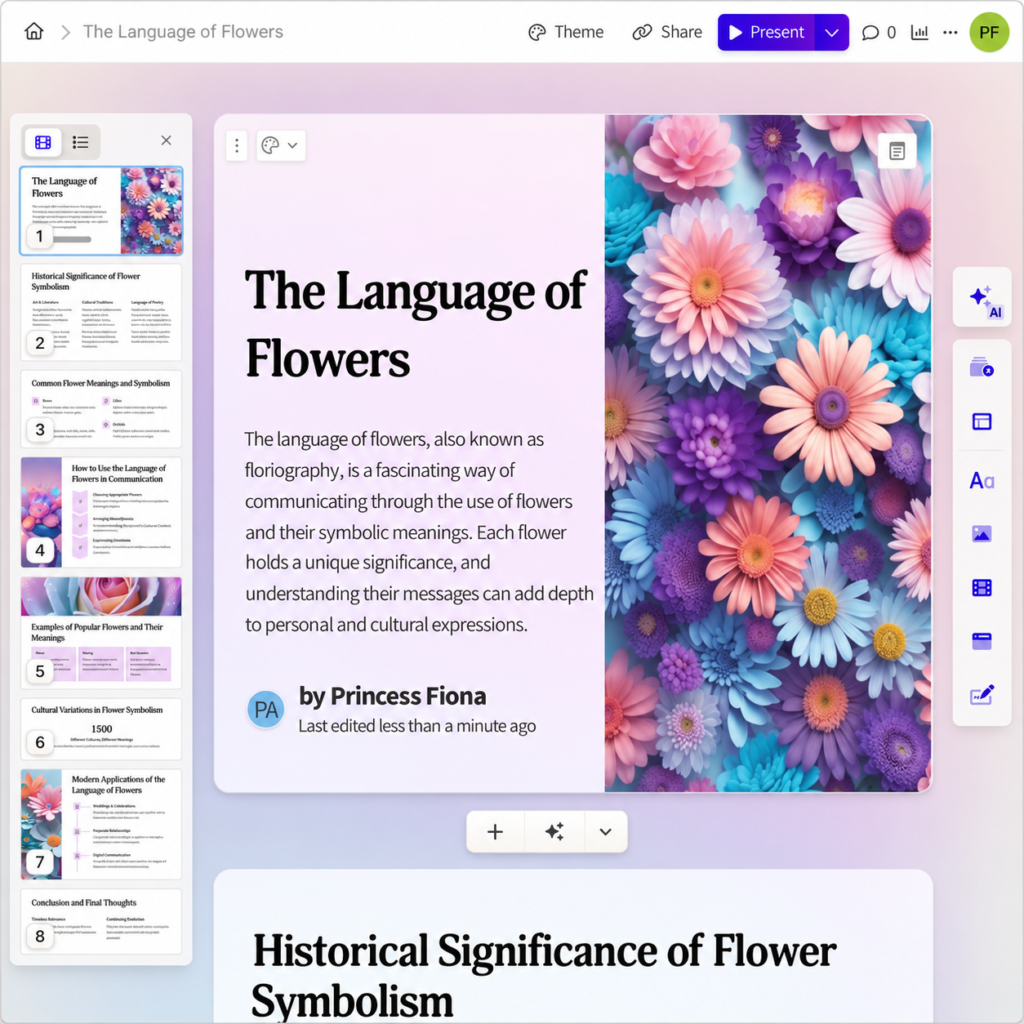1024x1024 pixels.
Task: Click the main title 'The Language of Flowers'
Action: point(415,324)
